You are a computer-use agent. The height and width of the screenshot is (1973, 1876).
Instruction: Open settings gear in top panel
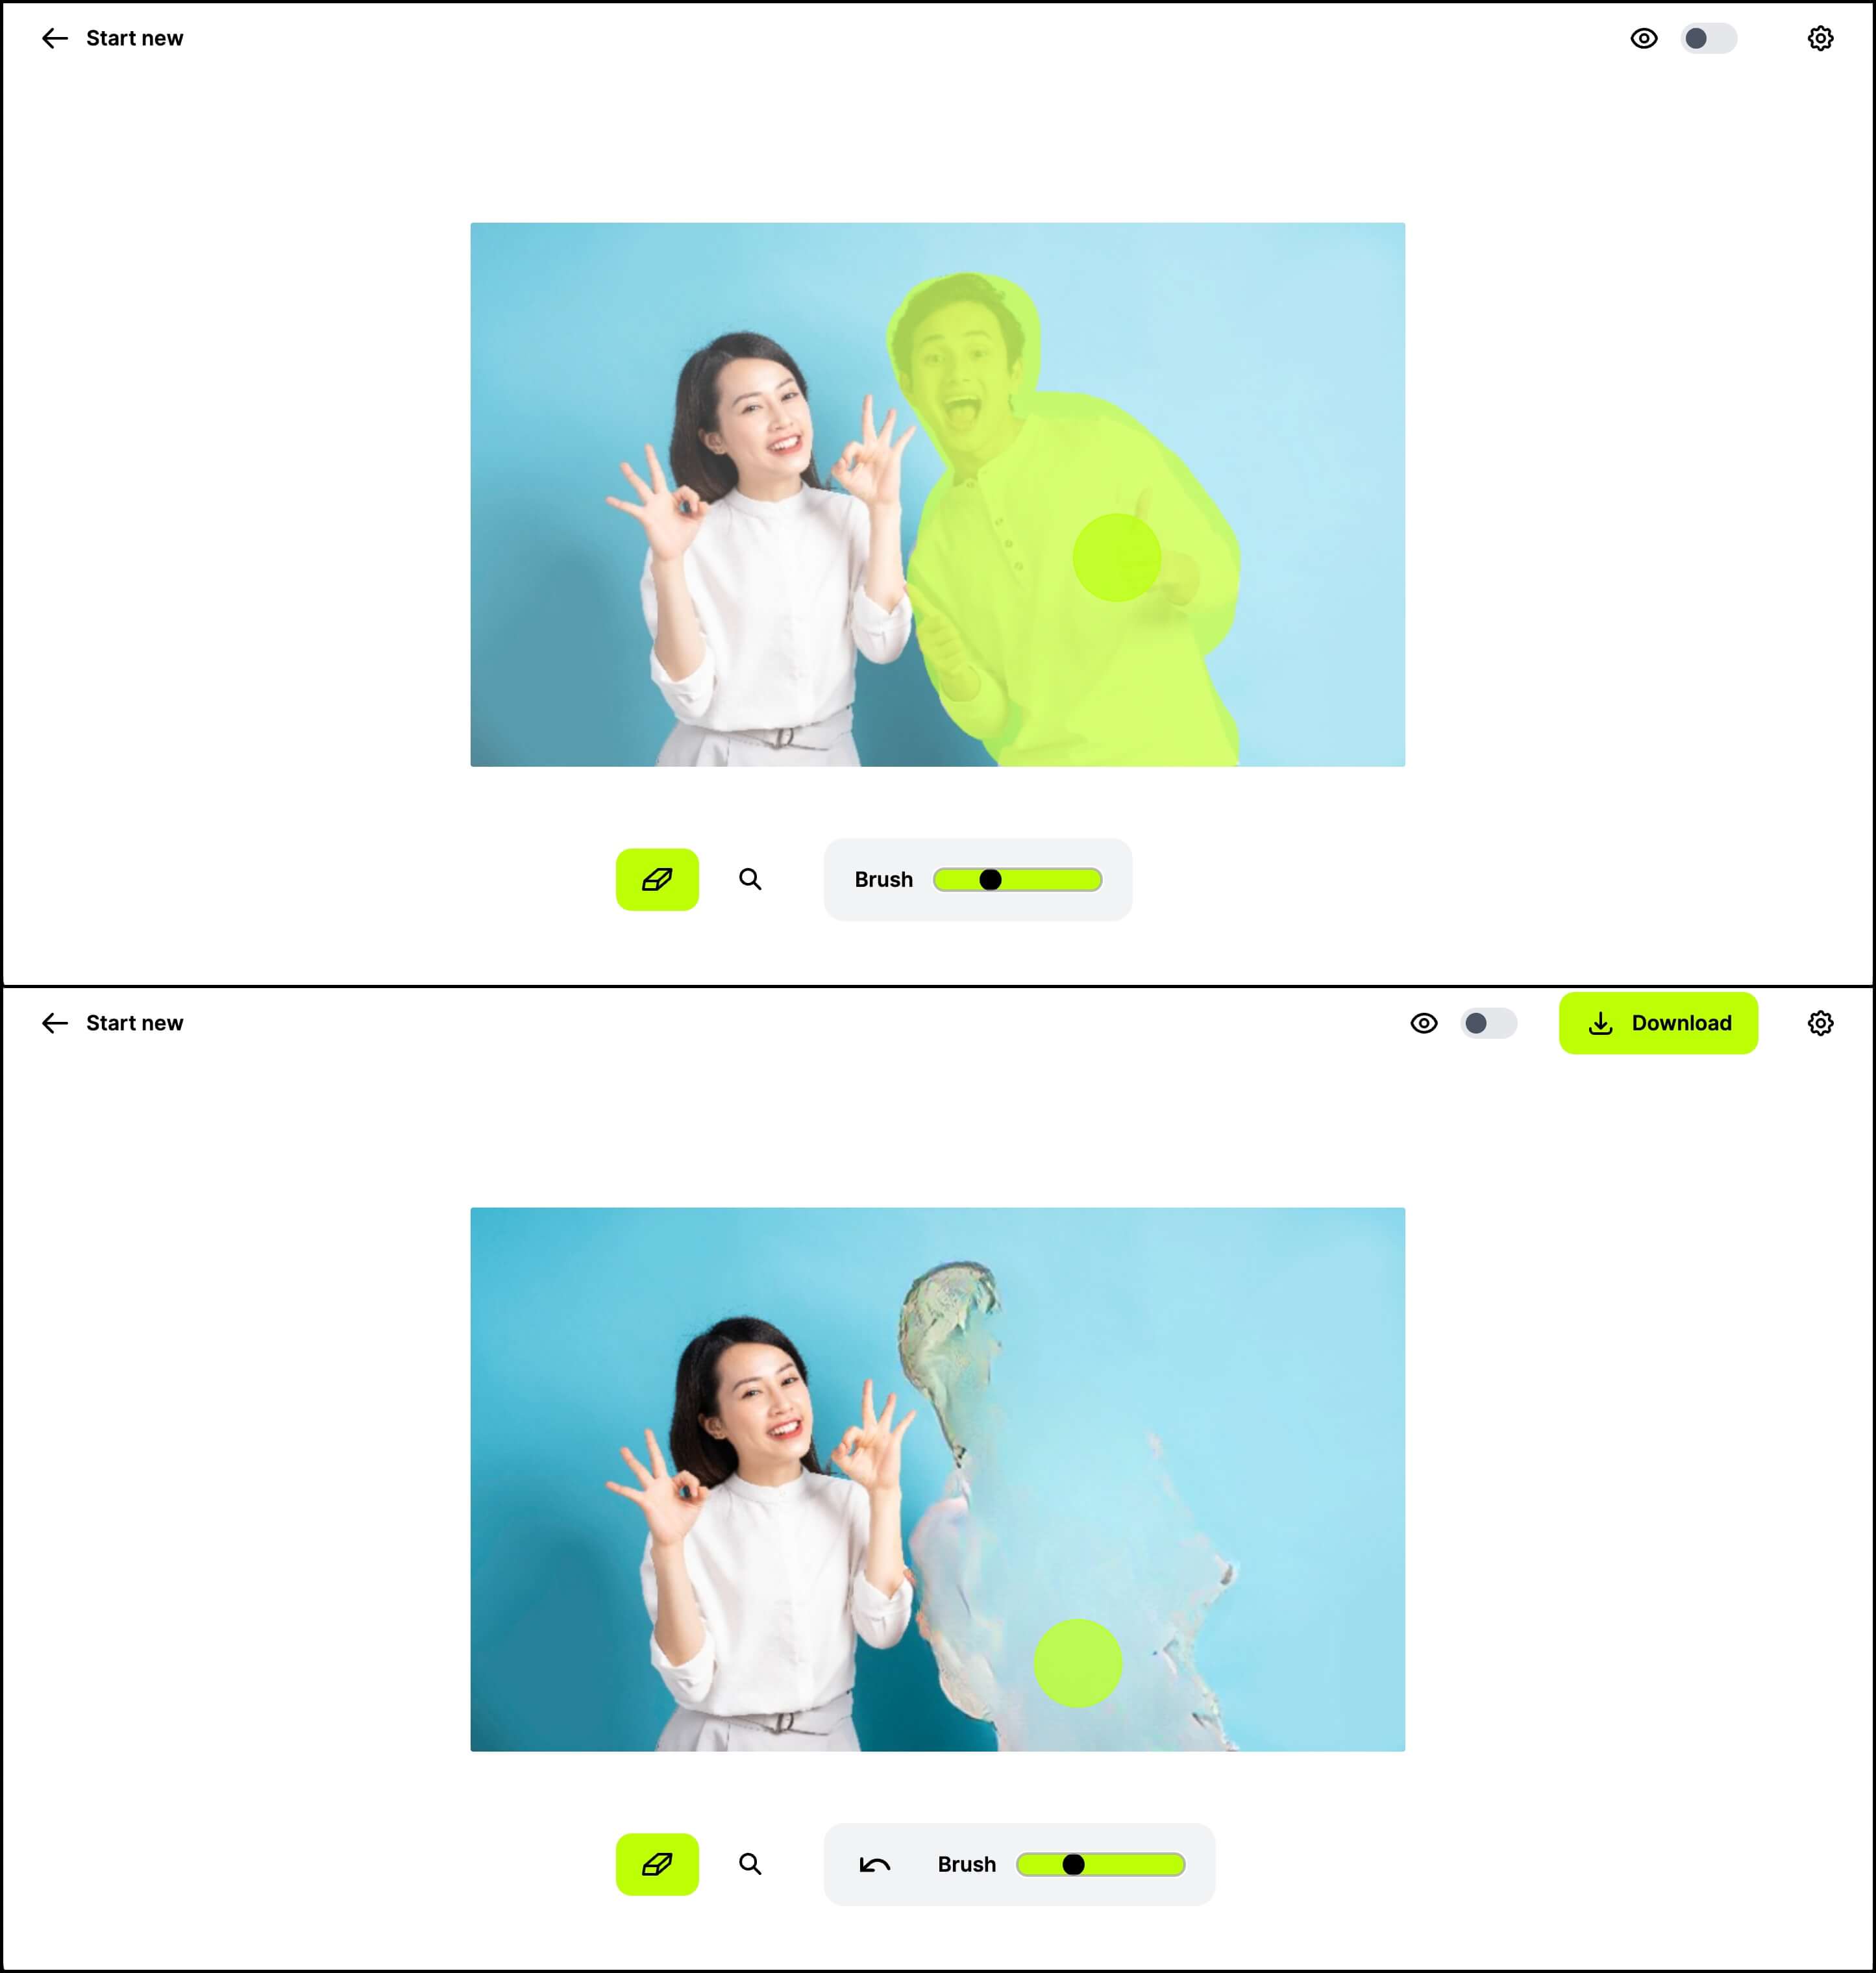[1820, 38]
